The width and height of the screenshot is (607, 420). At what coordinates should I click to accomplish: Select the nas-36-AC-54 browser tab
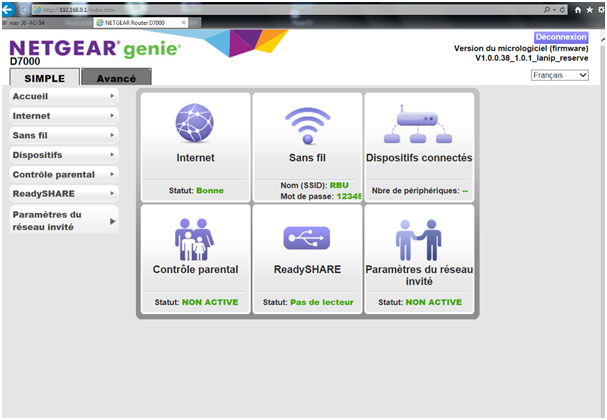(x=46, y=23)
